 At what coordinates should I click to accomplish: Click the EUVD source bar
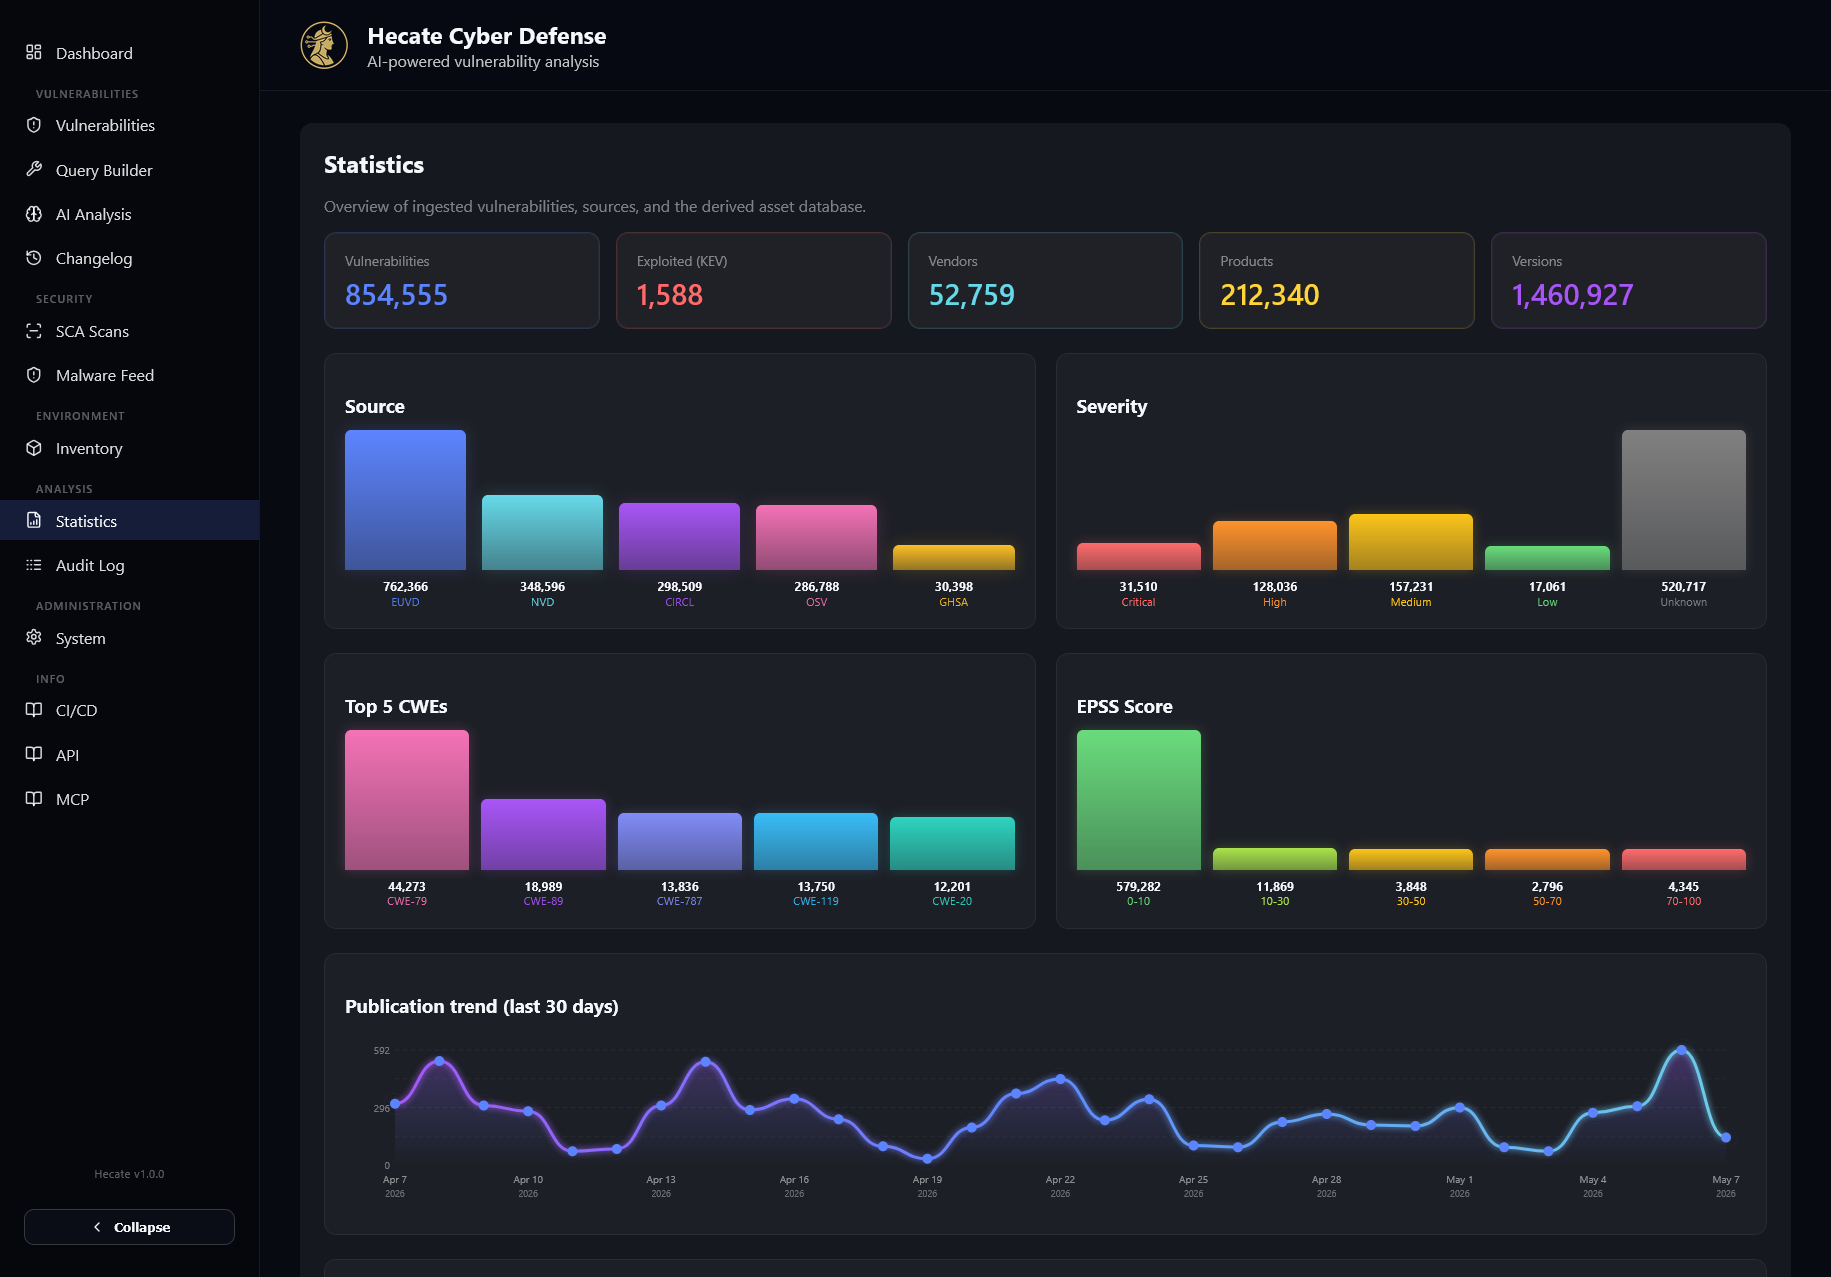point(405,500)
